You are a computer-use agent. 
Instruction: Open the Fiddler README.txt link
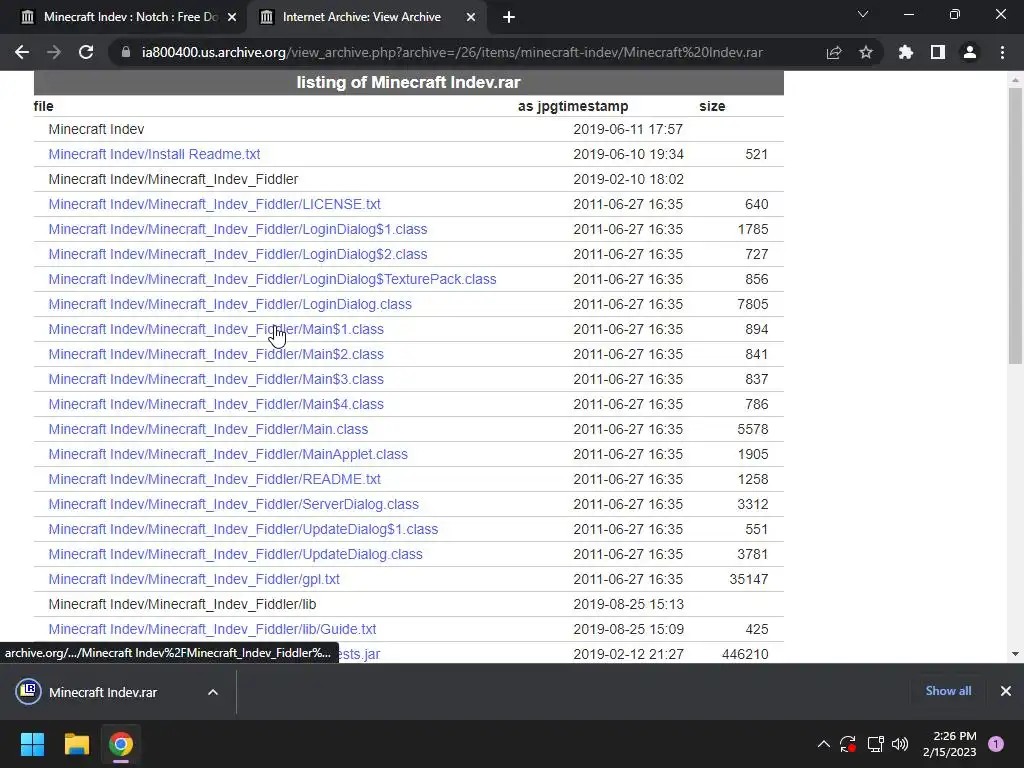tap(214, 479)
